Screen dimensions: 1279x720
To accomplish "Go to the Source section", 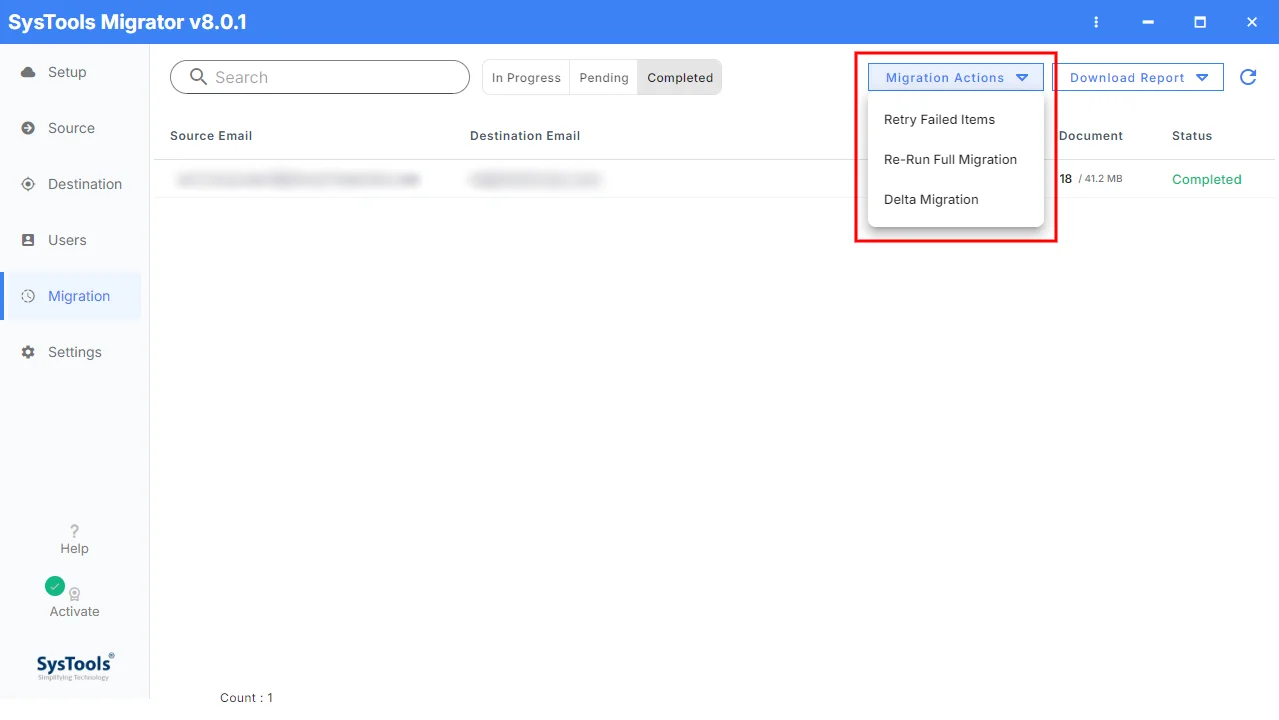I will 71,128.
